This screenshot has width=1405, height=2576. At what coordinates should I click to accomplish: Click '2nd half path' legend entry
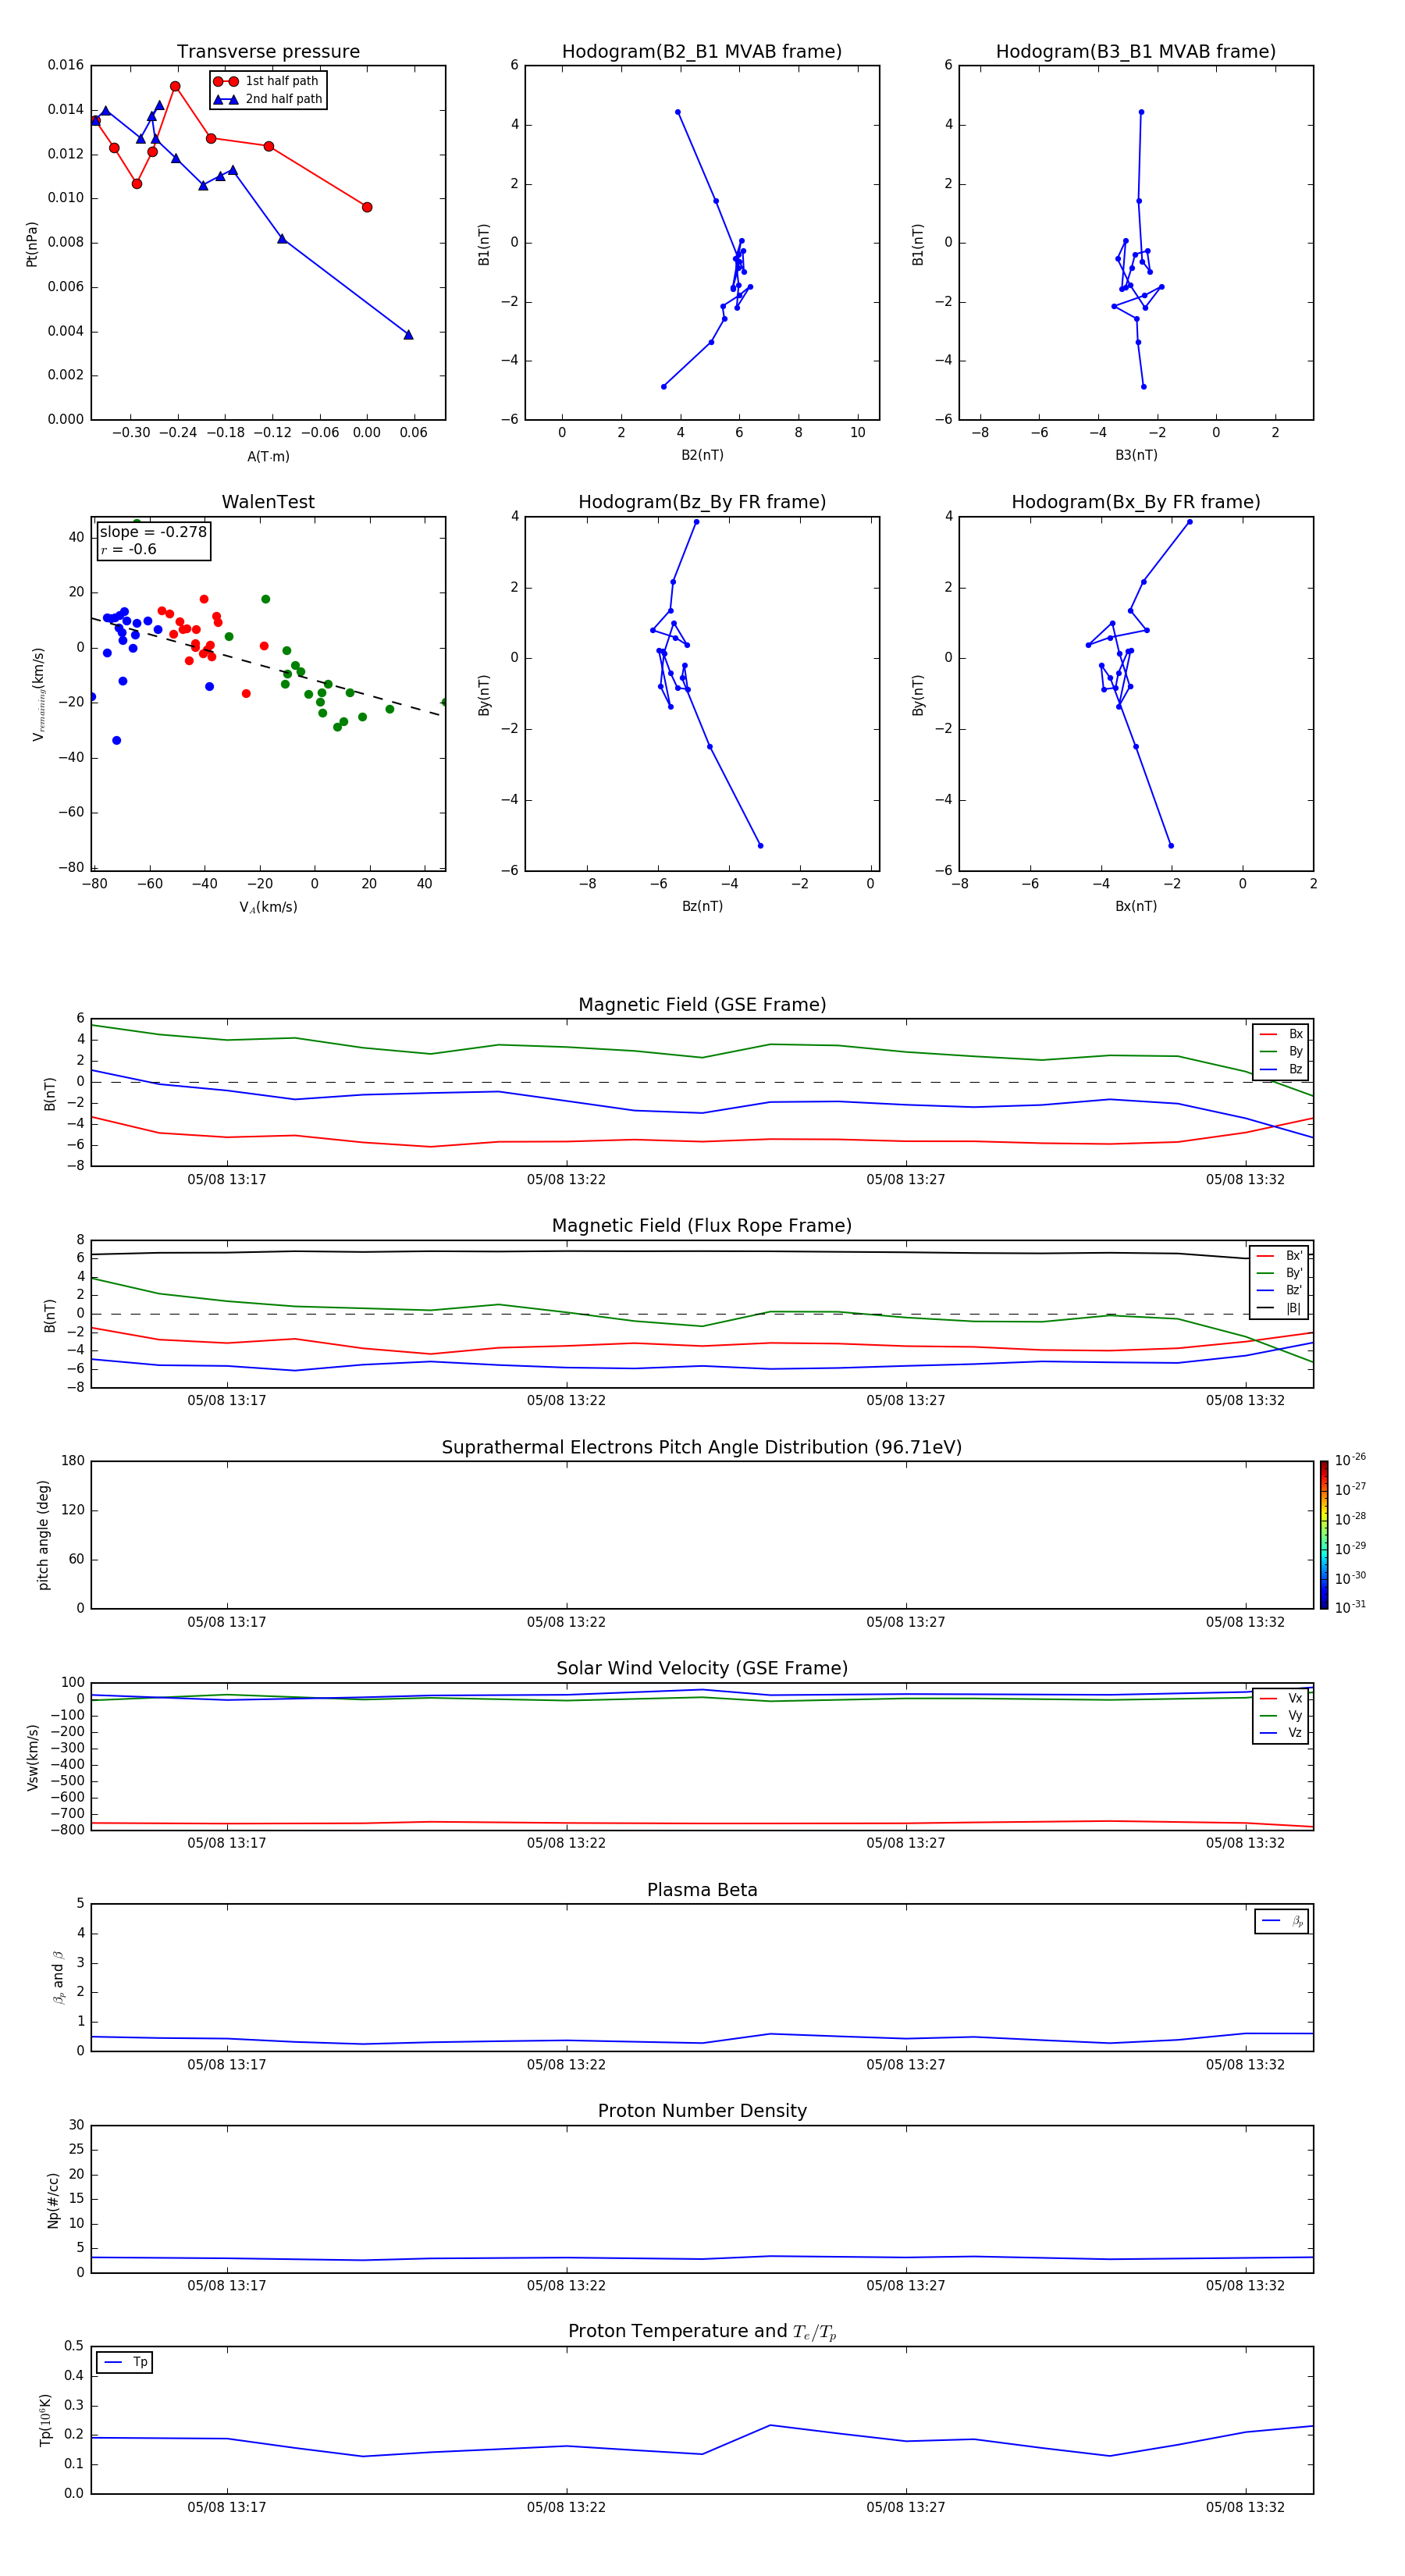pos(268,99)
